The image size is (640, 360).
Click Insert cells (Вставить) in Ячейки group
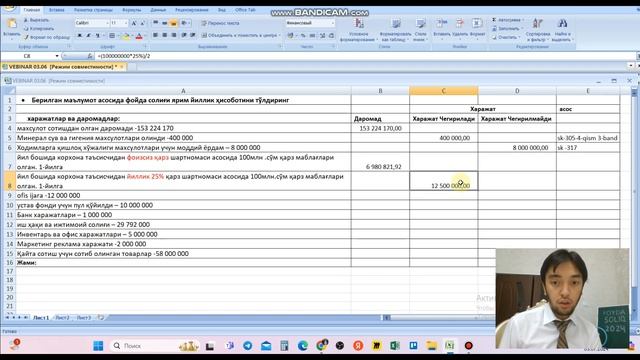442,28
